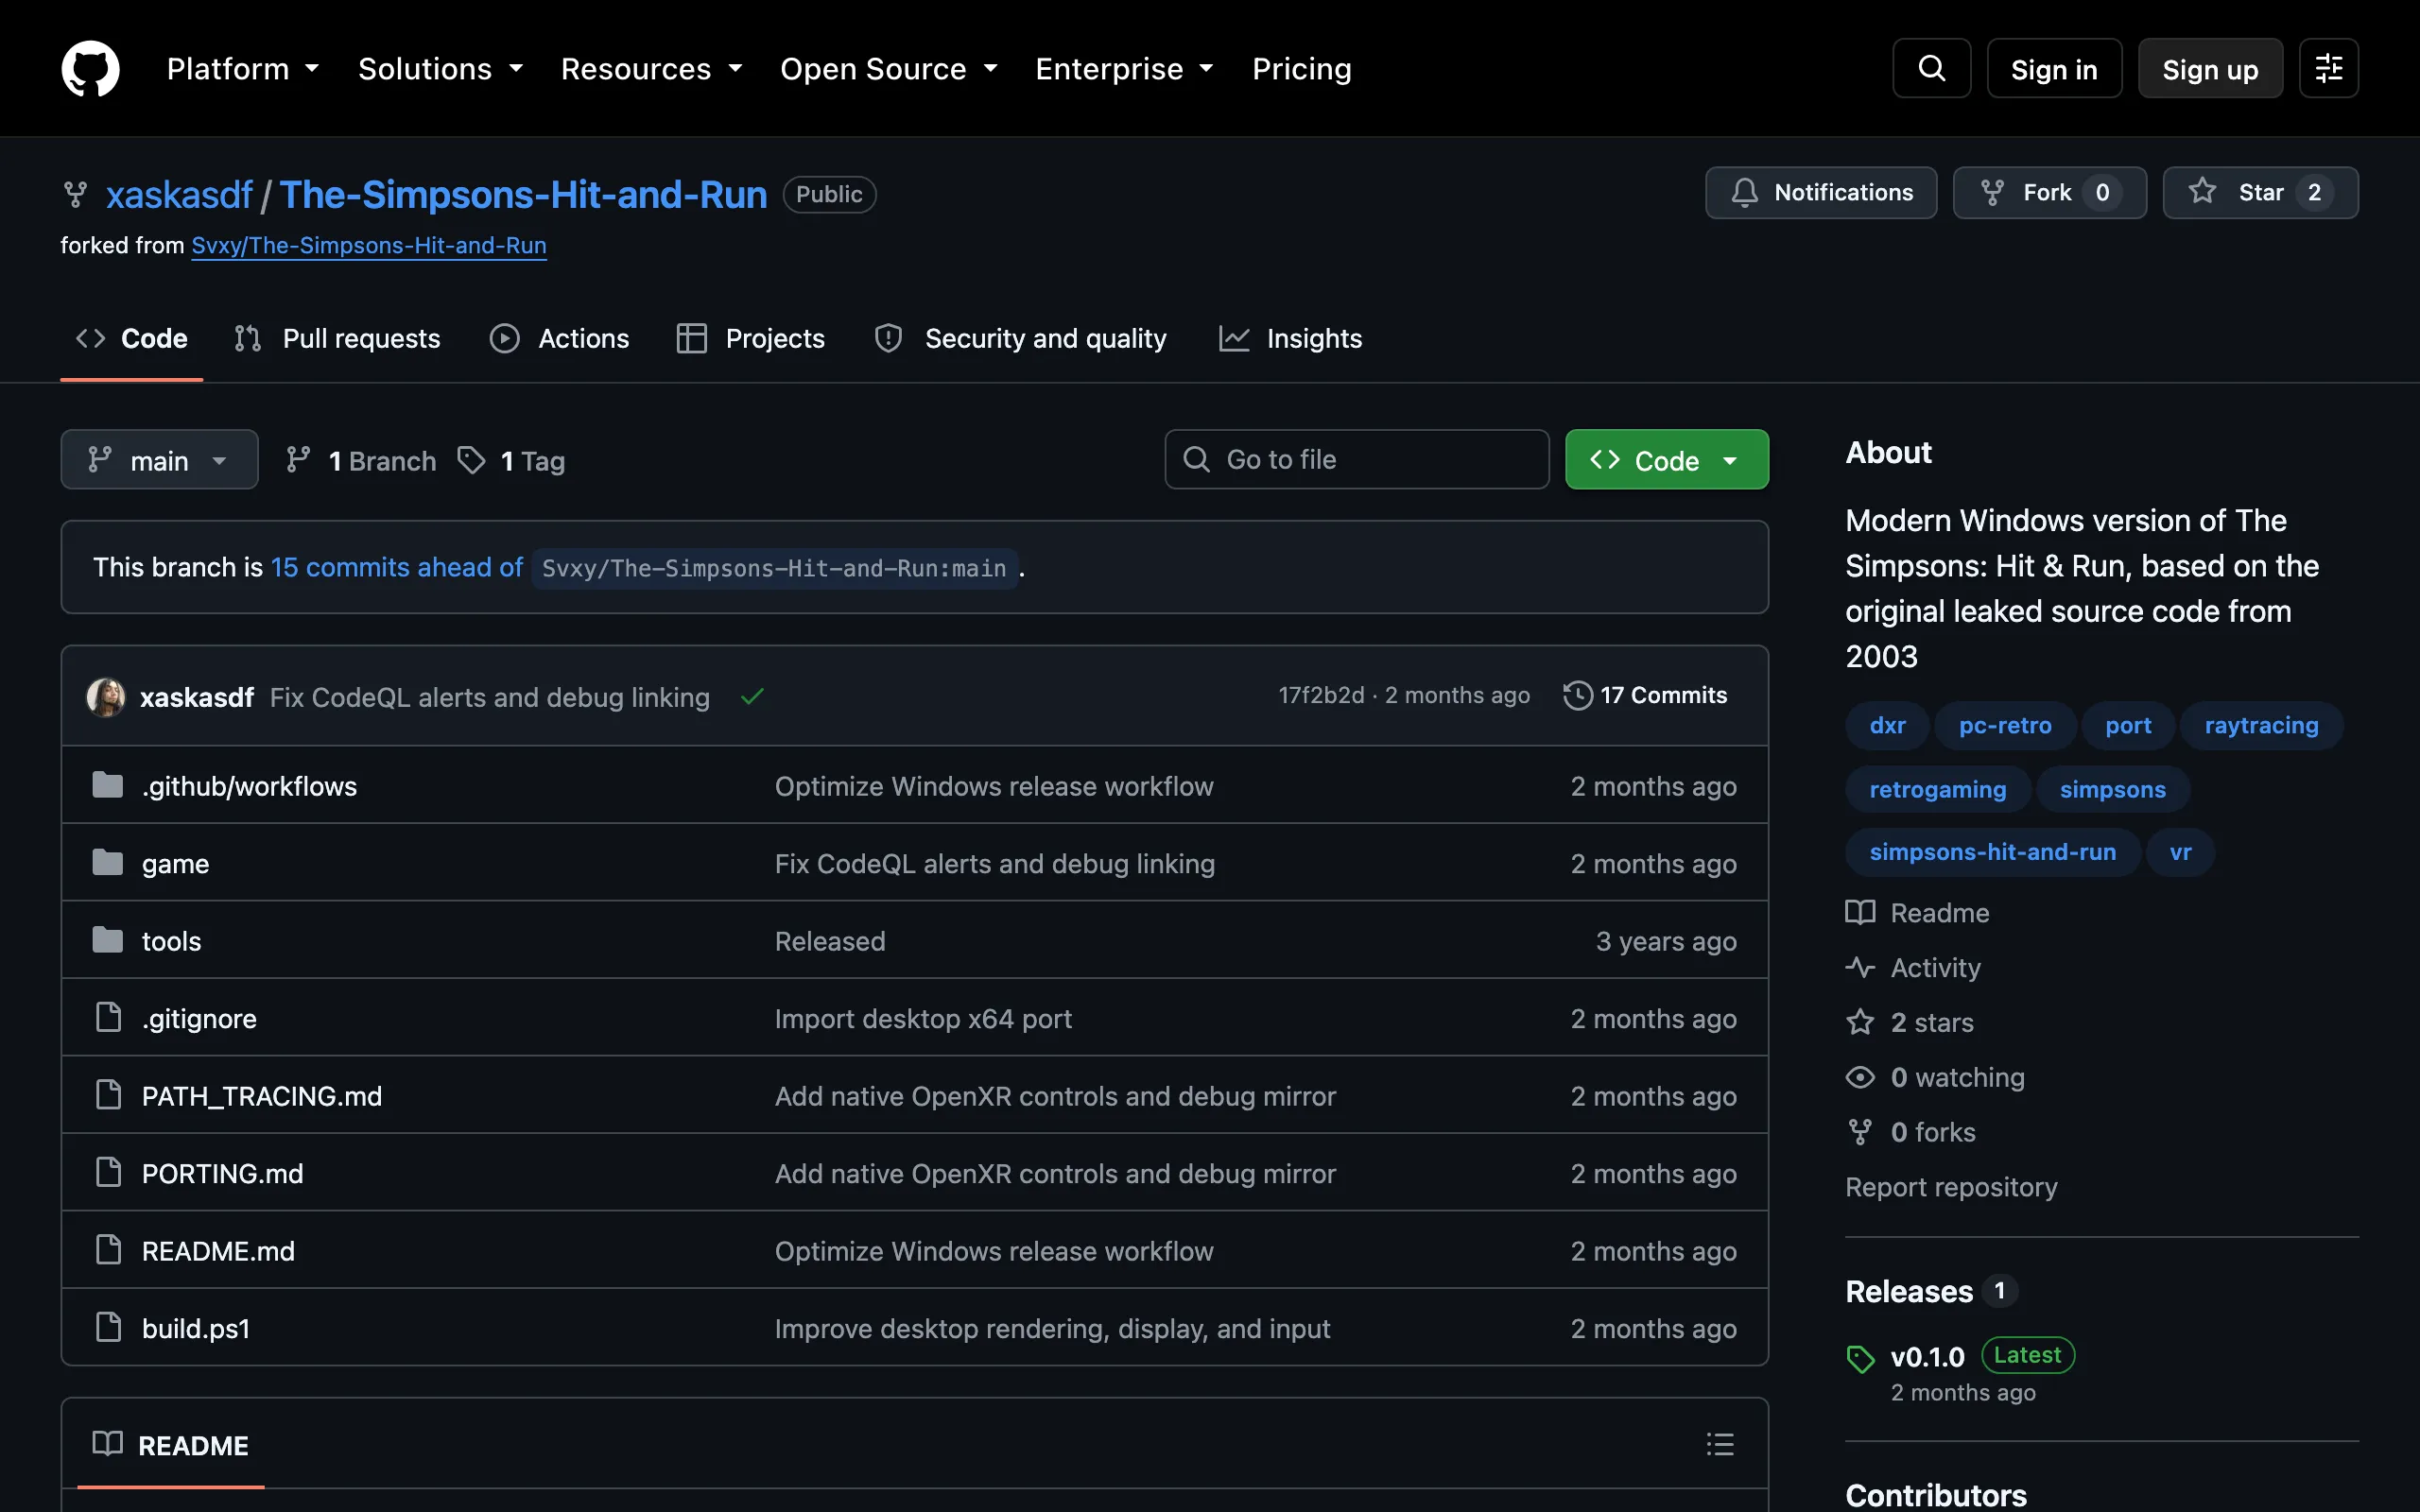This screenshot has width=2420, height=1512.
Task: Click xaskasdf's avatar in latest commit row
Action: [x=106, y=697]
